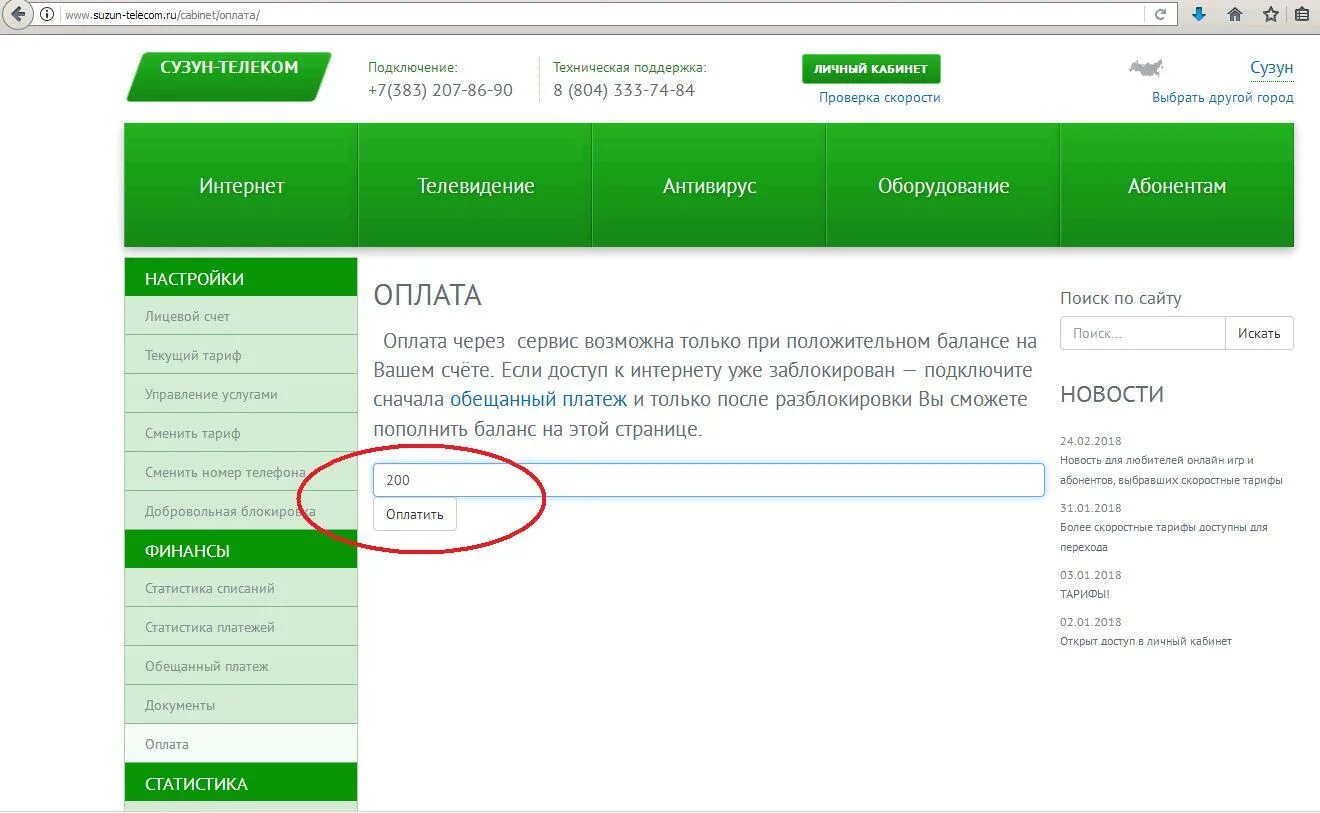1320x813 pixels.
Task: Open Статистика платежей sidebar item
Action: (x=241, y=627)
